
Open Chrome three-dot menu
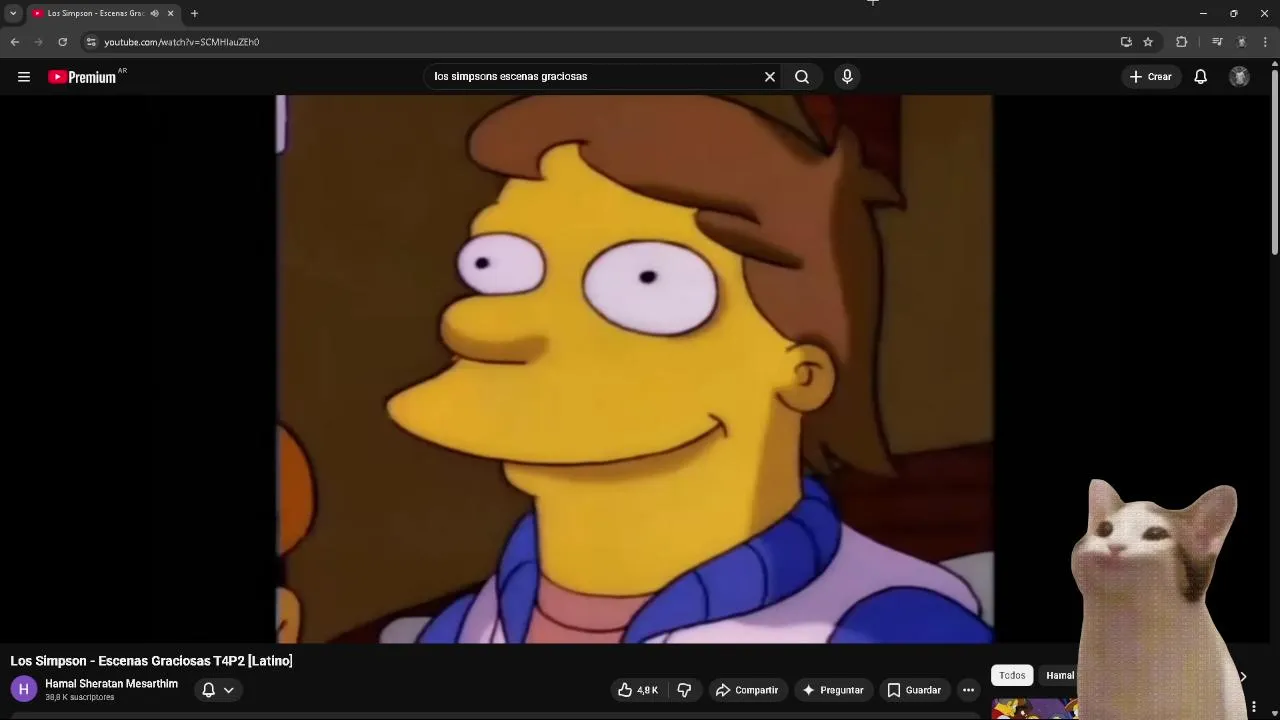(1266, 42)
